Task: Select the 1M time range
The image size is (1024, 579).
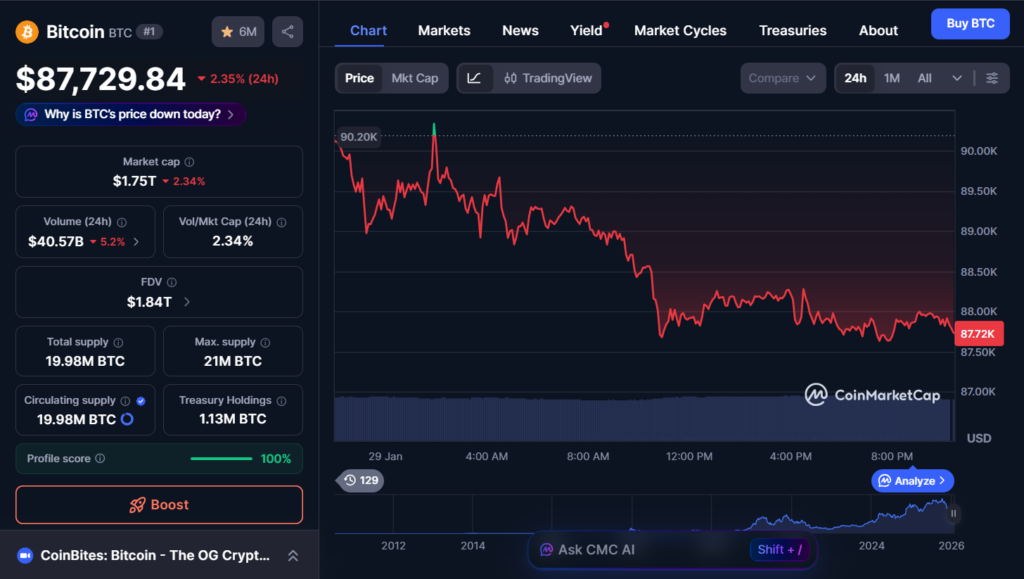Action: point(891,78)
